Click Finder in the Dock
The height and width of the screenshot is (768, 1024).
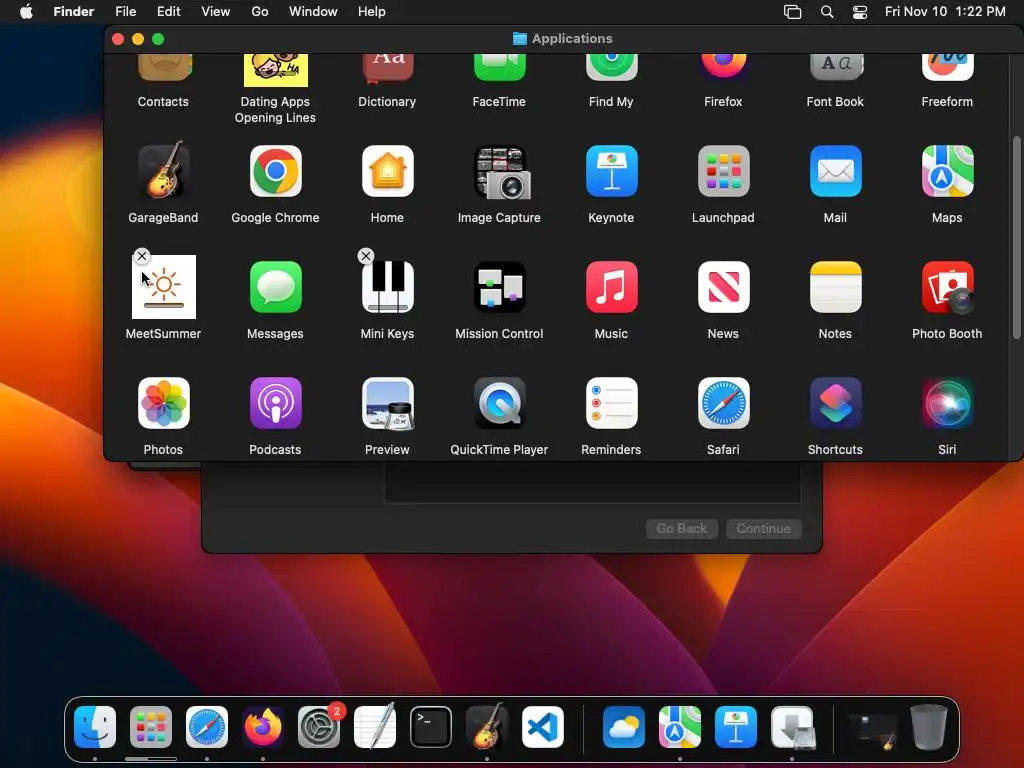click(95, 727)
